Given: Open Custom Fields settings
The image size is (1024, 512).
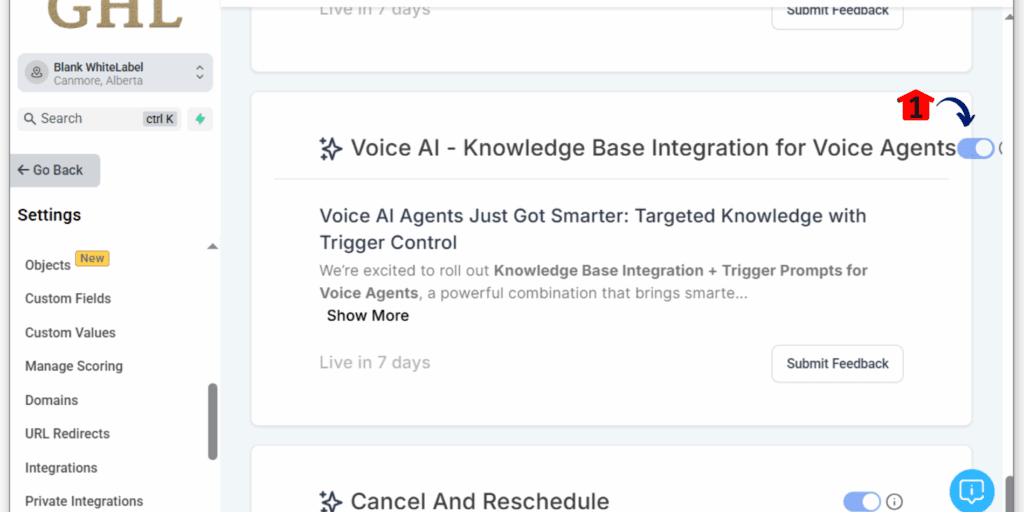Looking at the screenshot, I should (68, 298).
